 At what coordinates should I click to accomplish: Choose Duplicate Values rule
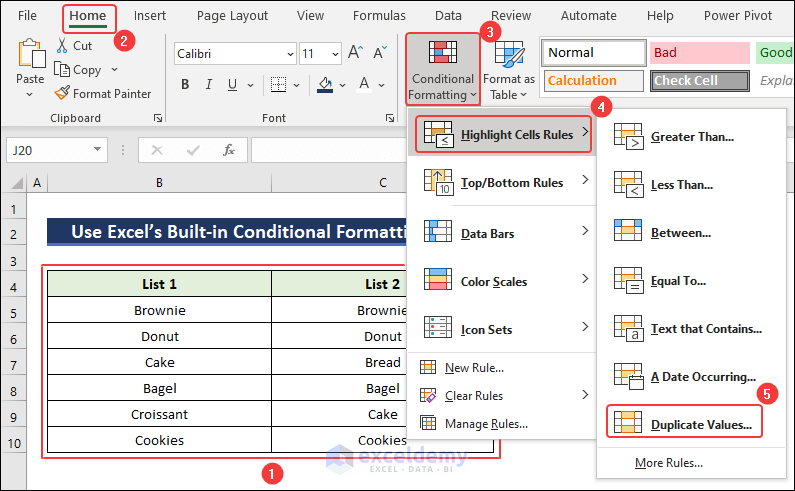684,422
